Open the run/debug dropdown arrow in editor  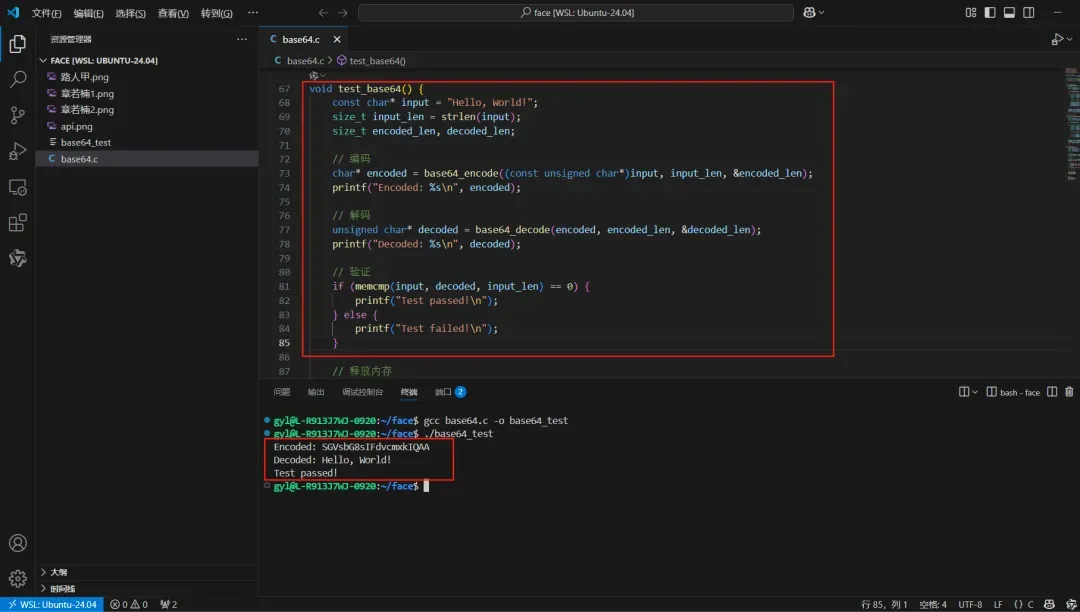(1068, 40)
